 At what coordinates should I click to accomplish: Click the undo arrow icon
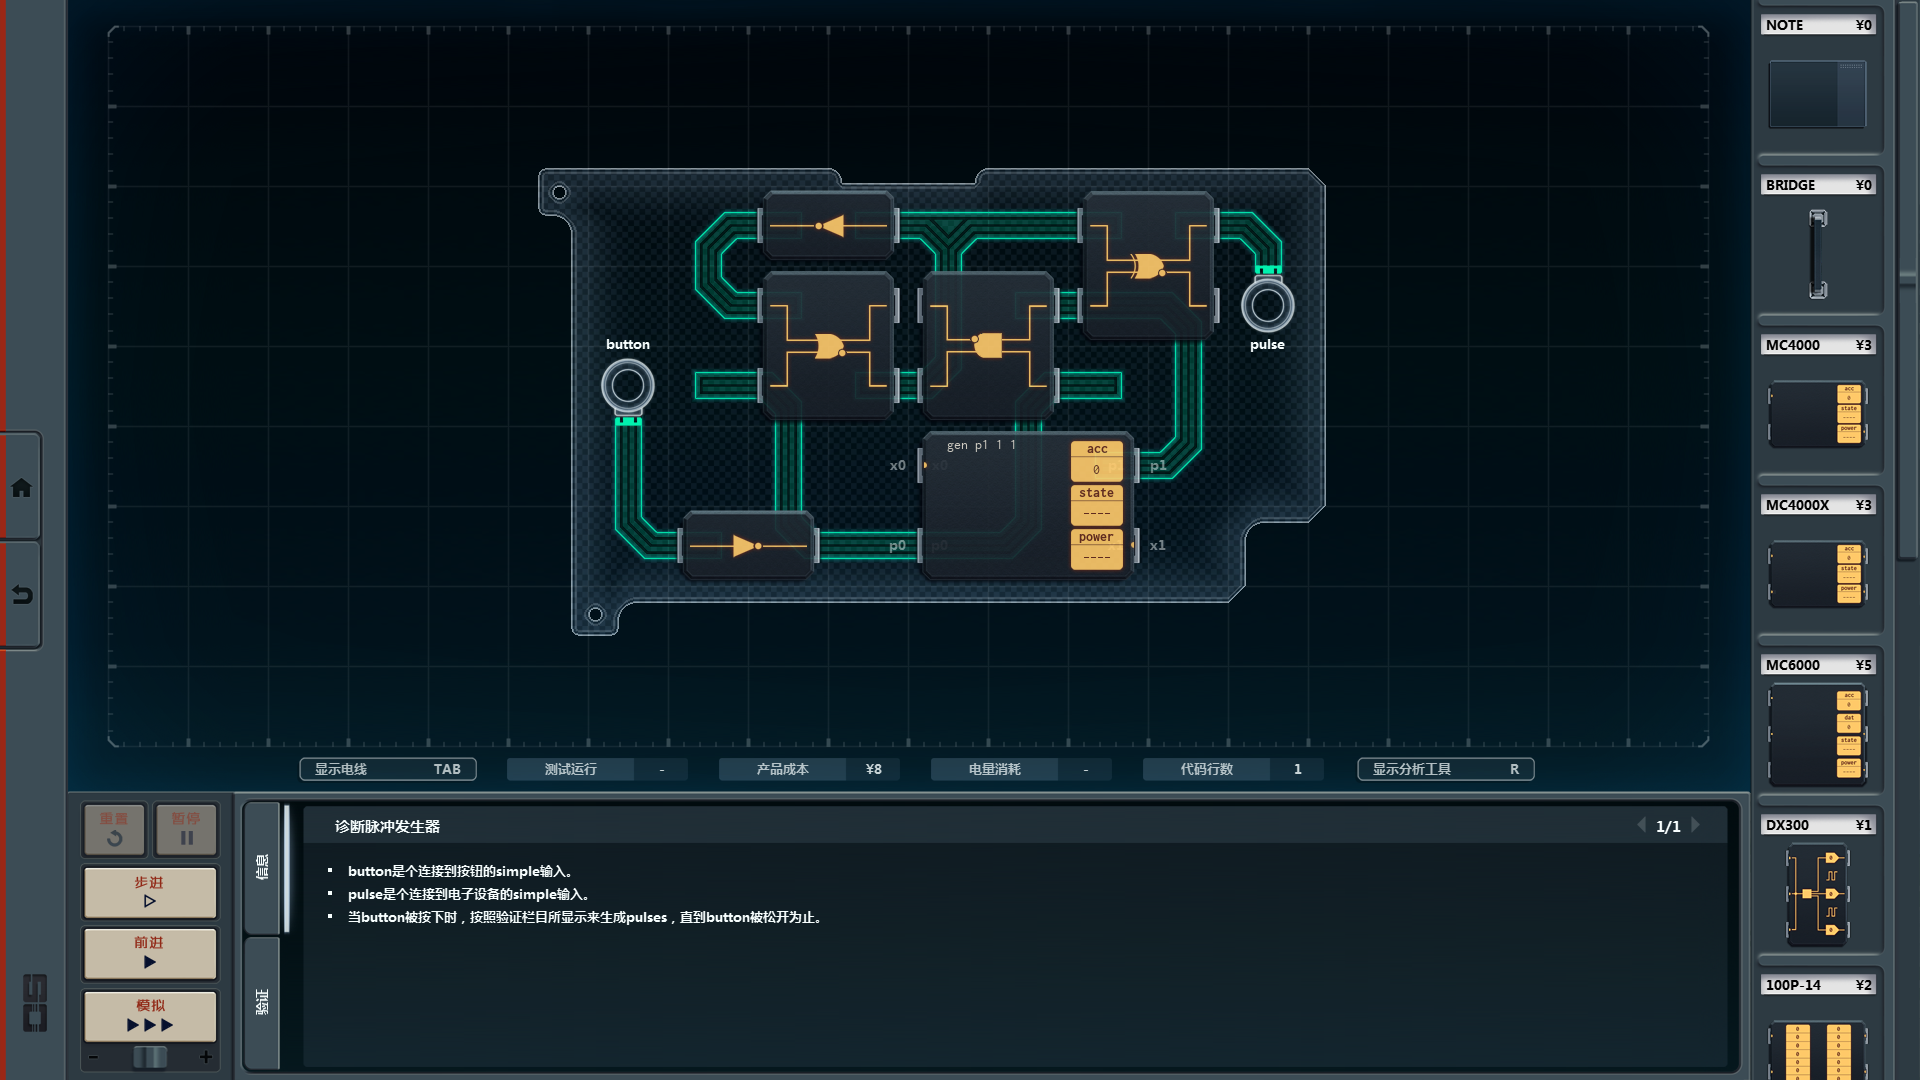pyautogui.click(x=21, y=595)
